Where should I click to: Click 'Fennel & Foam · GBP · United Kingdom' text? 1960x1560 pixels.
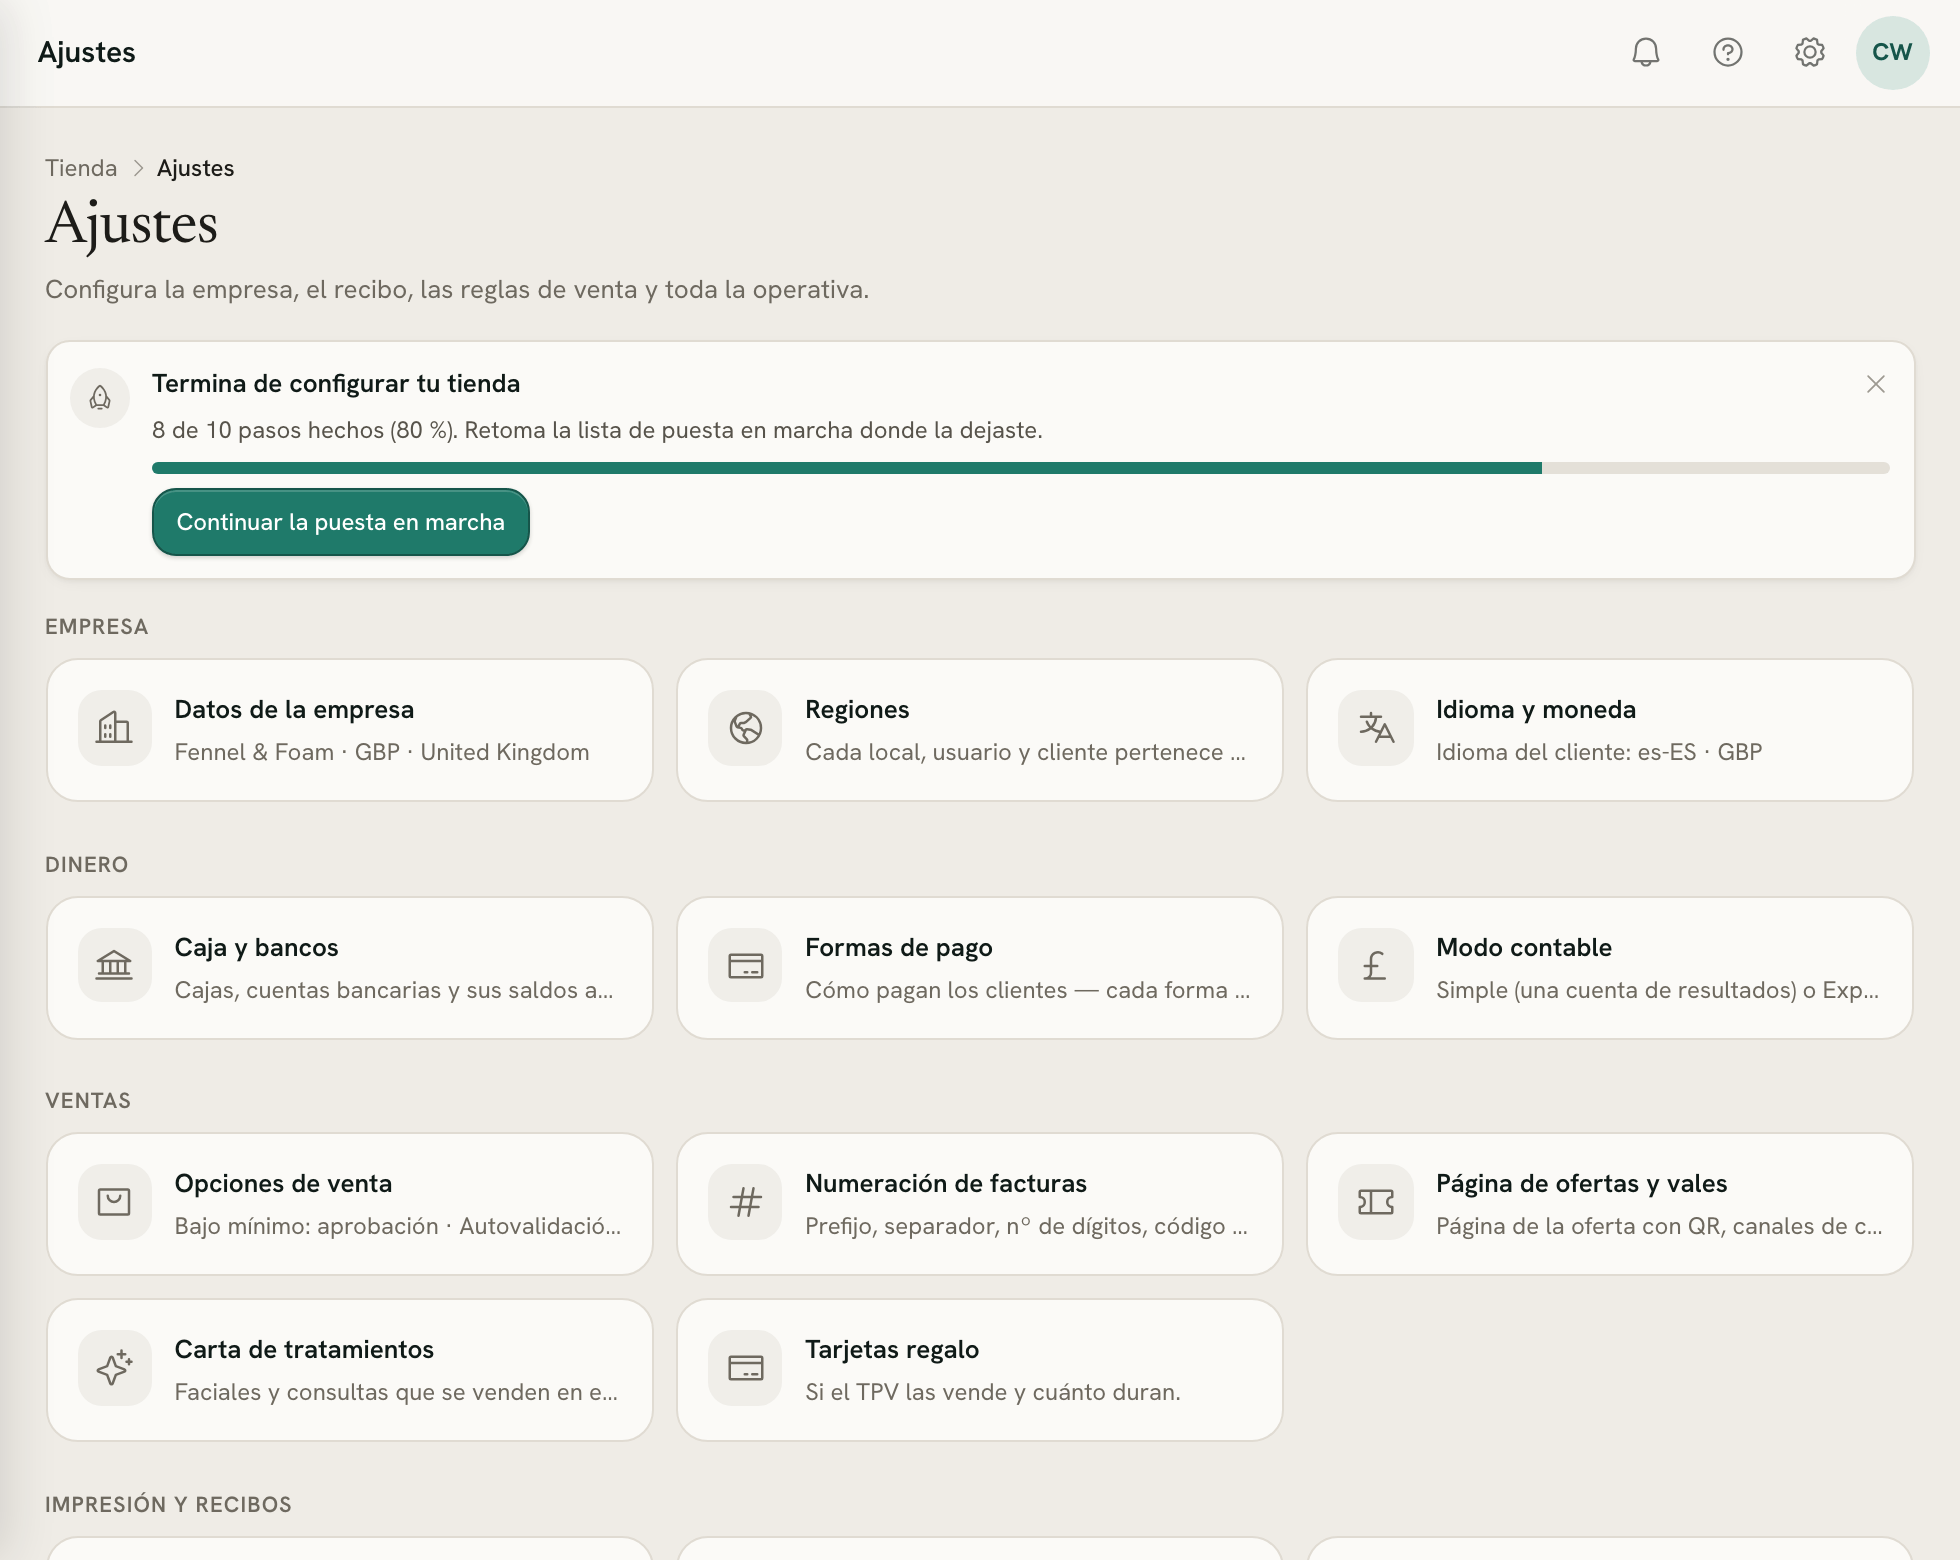tap(382, 752)
